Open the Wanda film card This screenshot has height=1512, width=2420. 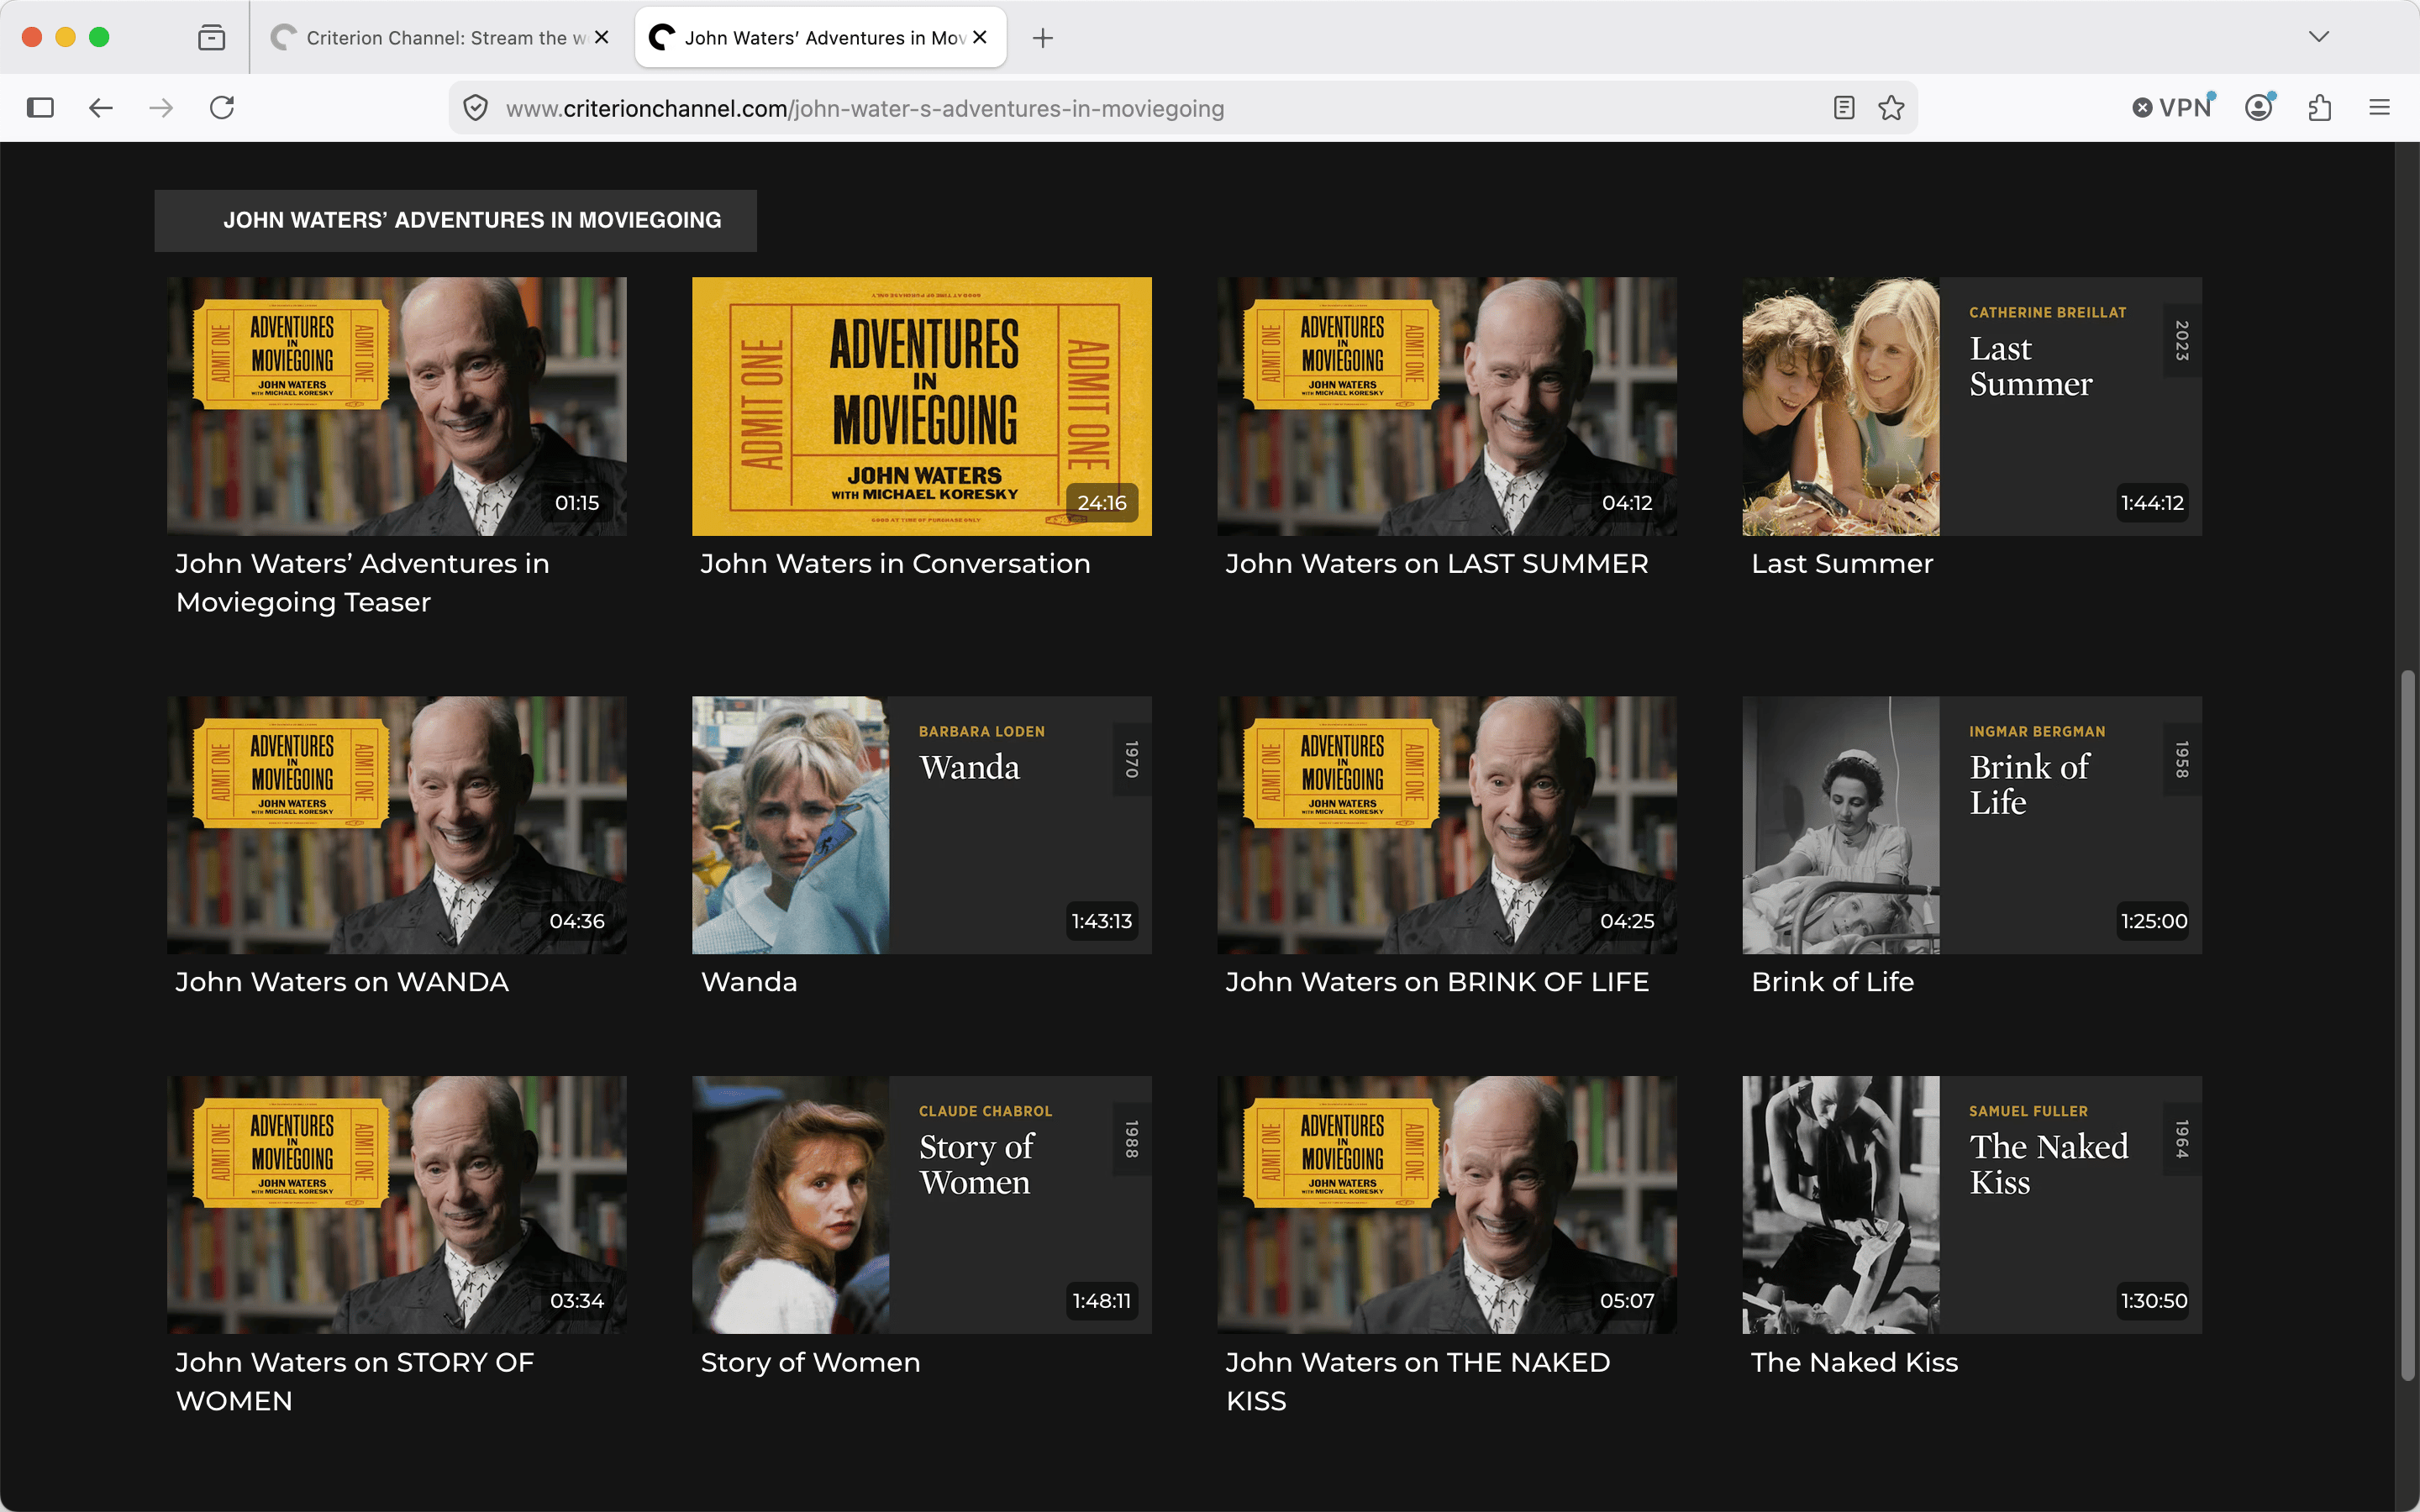click(922, 825)
